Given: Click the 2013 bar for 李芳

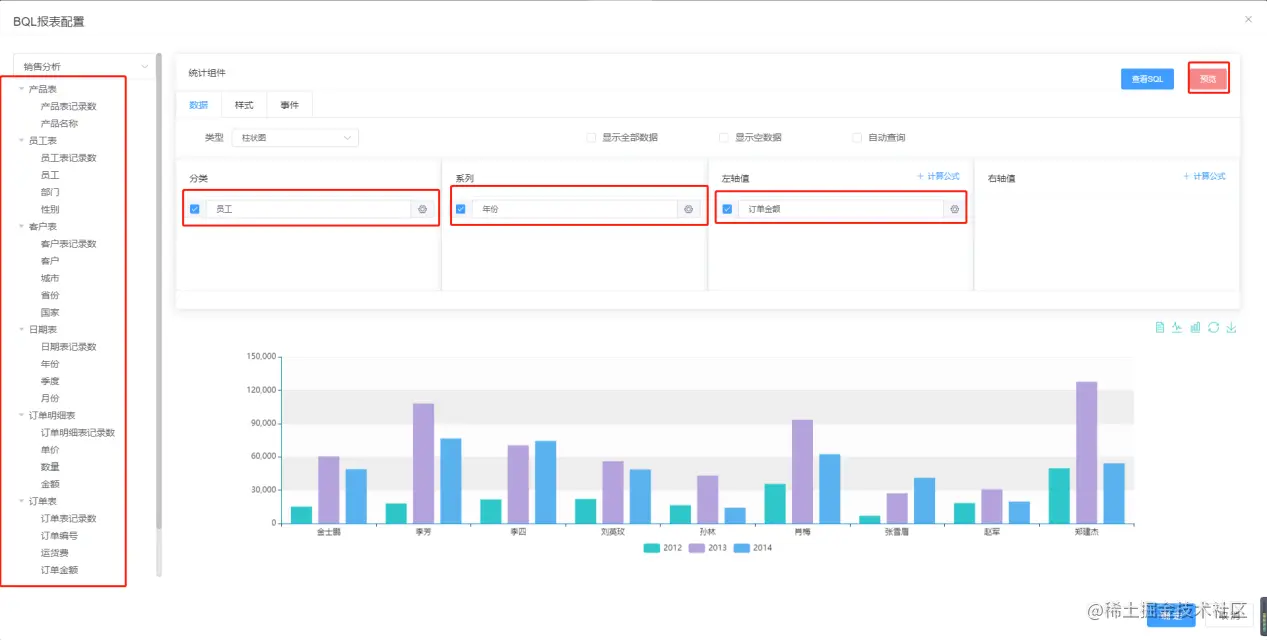Looking at the screenshot, I should [x=424, y=463].
